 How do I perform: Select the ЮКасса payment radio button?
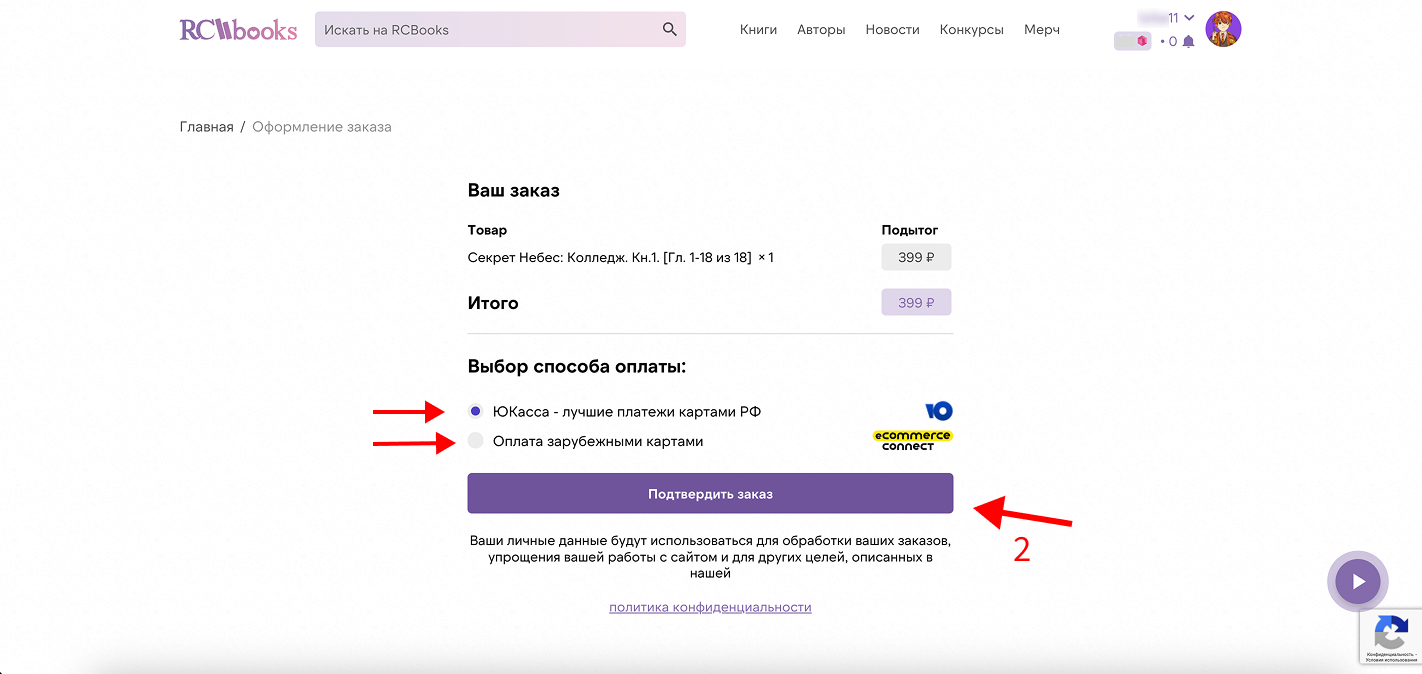tap(476, 411)
